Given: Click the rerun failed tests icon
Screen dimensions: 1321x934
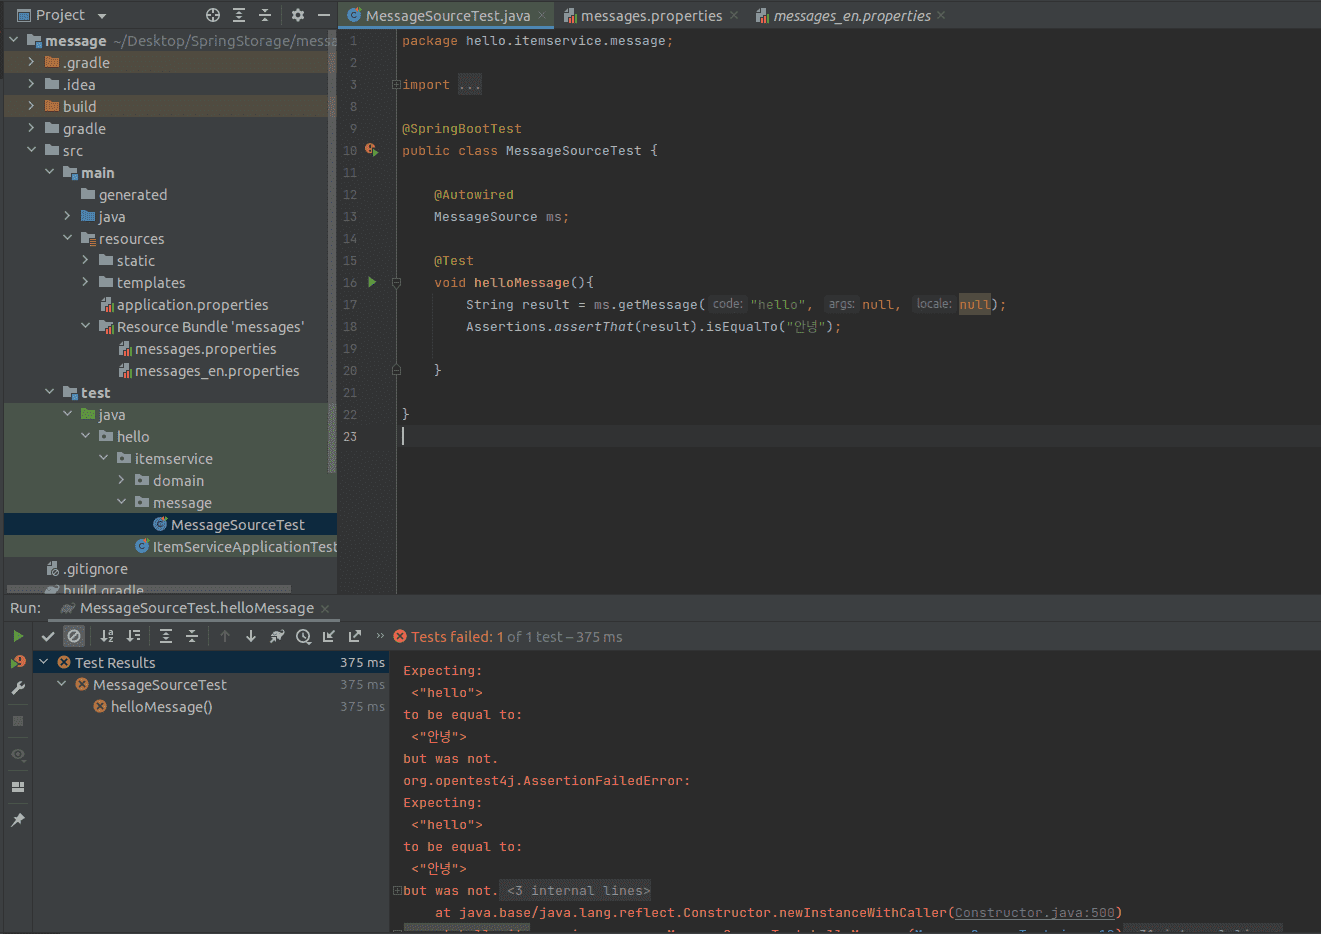Looking at the screenshot, I should click(18, 662).
